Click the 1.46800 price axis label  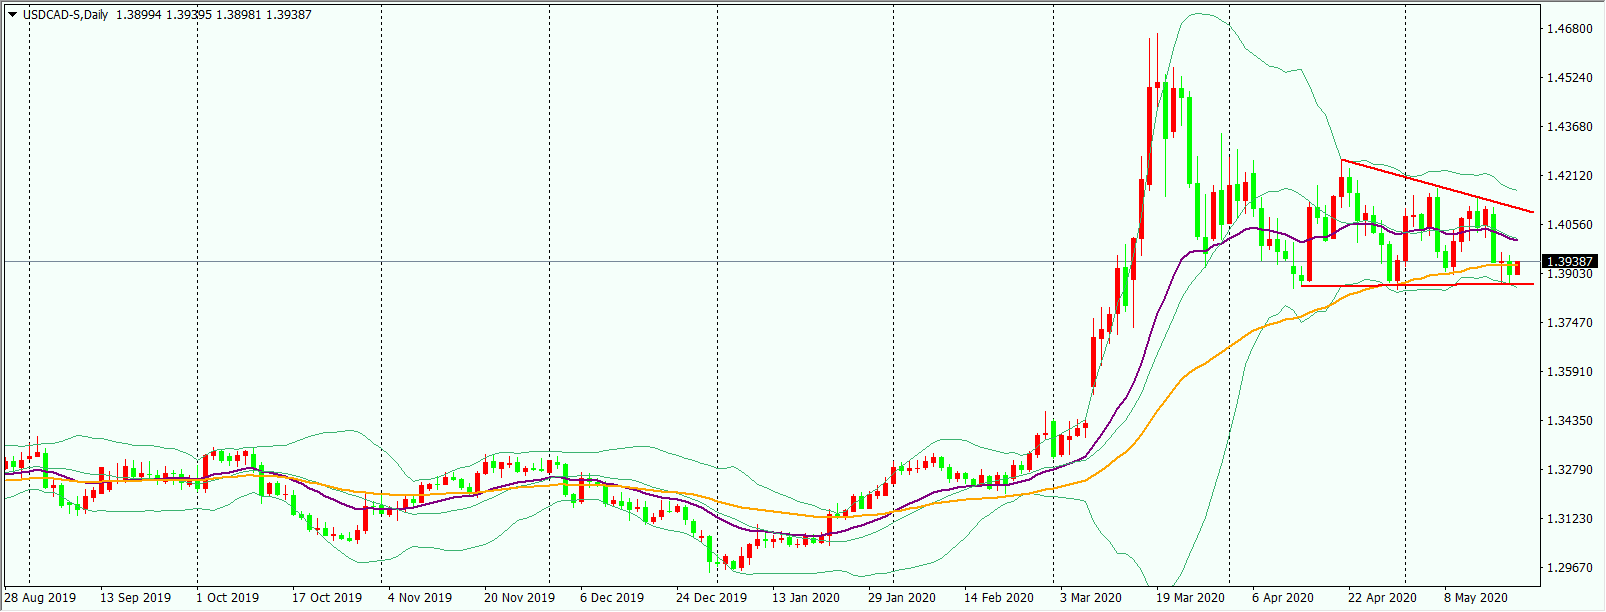coord(1569,29)
